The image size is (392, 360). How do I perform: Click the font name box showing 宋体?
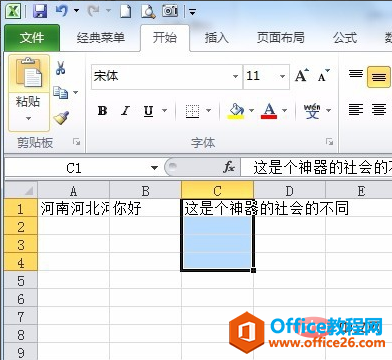(x=162, y=76)
